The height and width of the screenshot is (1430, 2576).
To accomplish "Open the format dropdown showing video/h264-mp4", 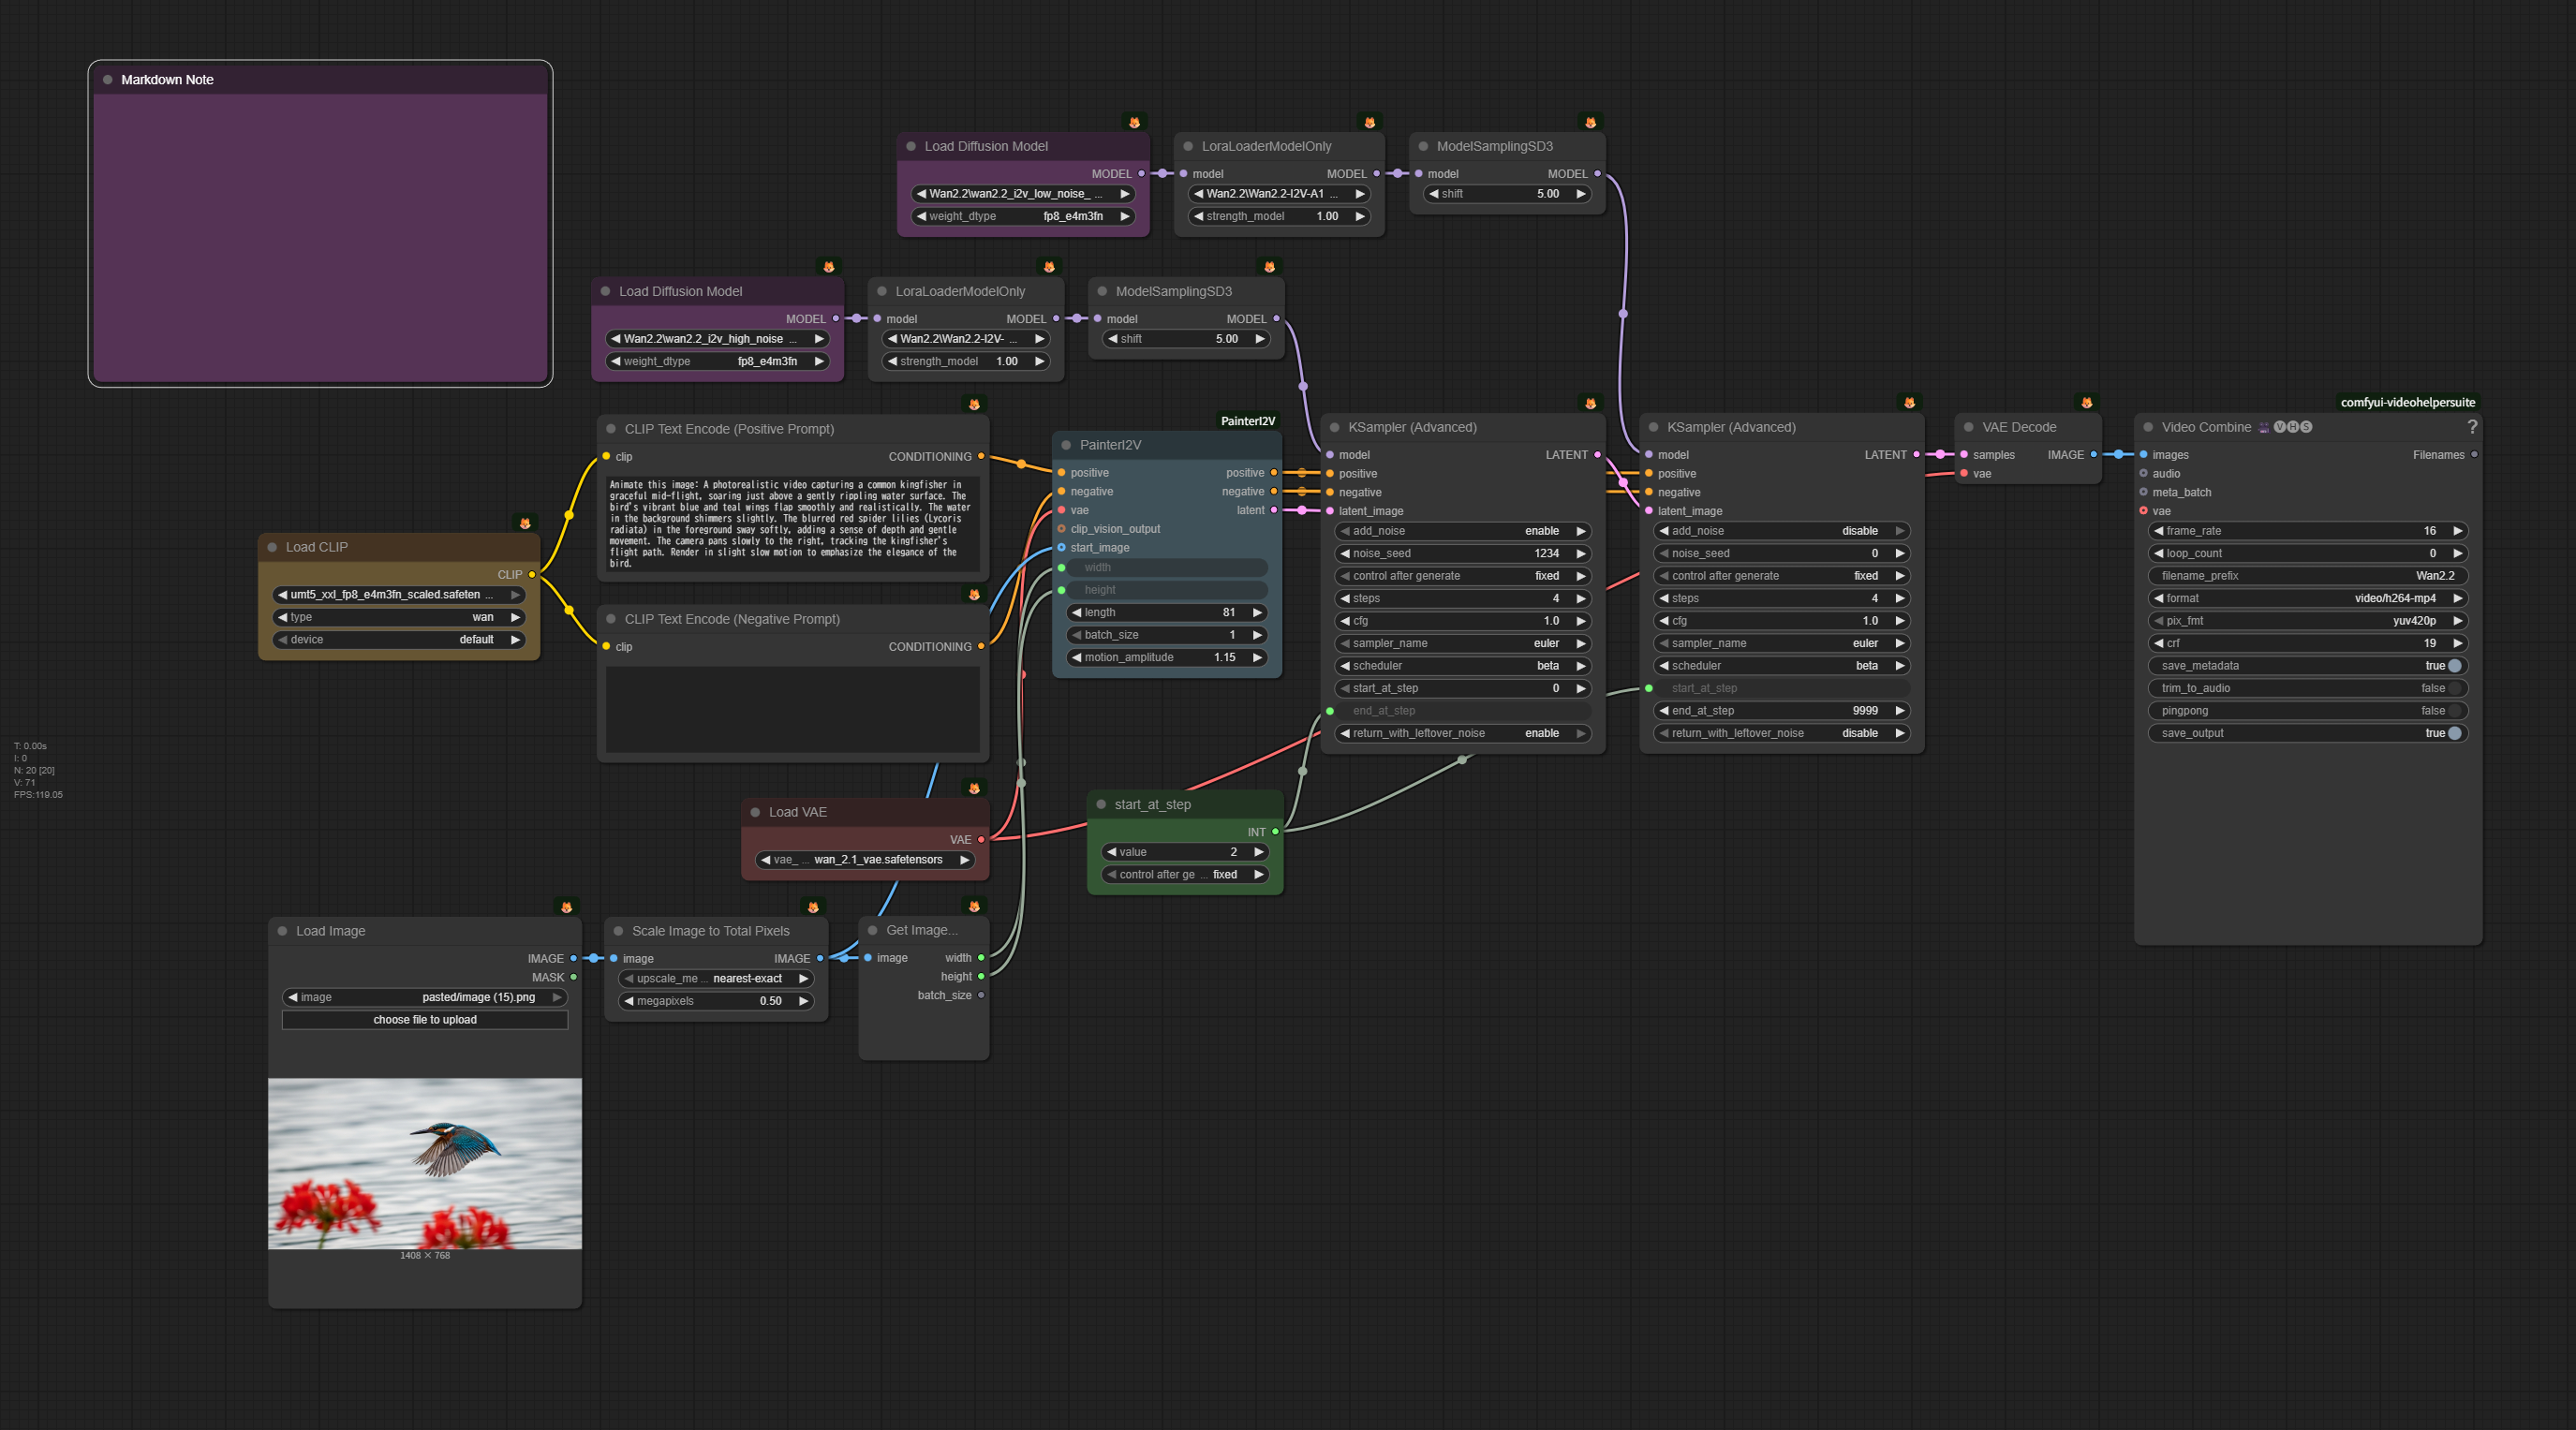I will pos(2307,598).
